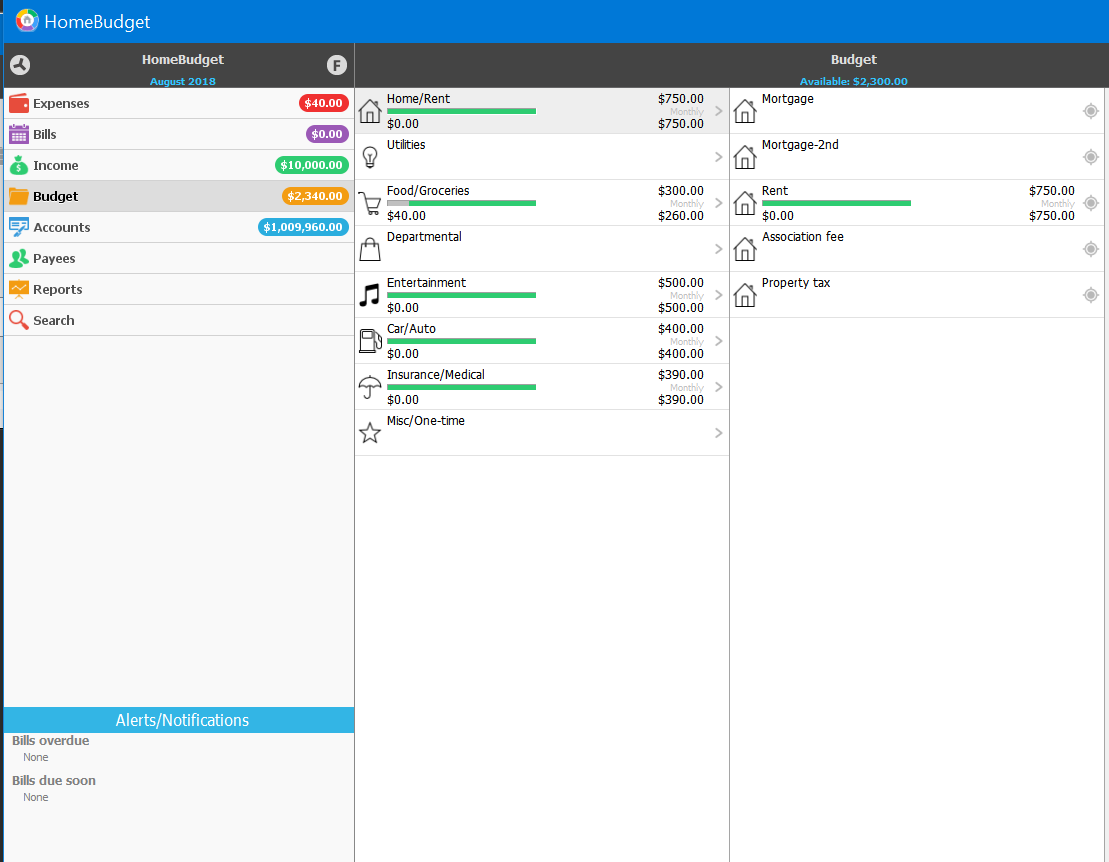Click the light bulb Utilities icon

(x=370, y=157)
